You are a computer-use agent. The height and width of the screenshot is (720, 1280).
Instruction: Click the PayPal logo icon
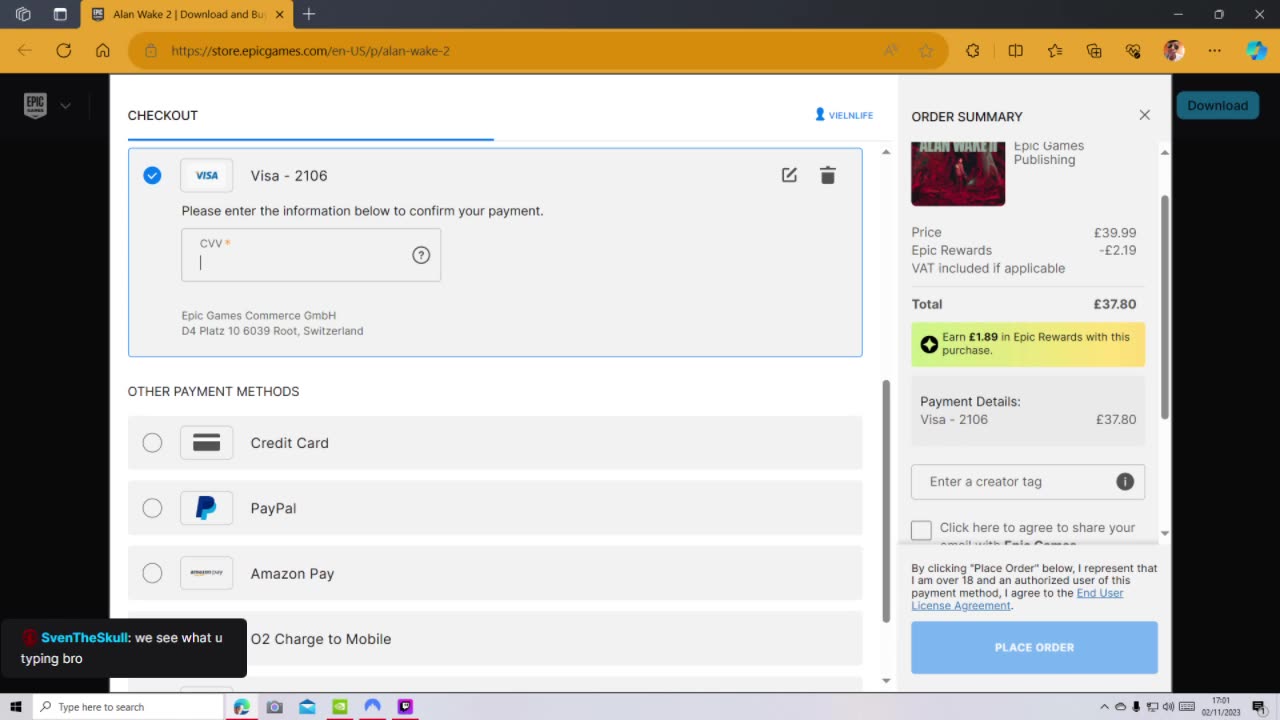[206, 508]
